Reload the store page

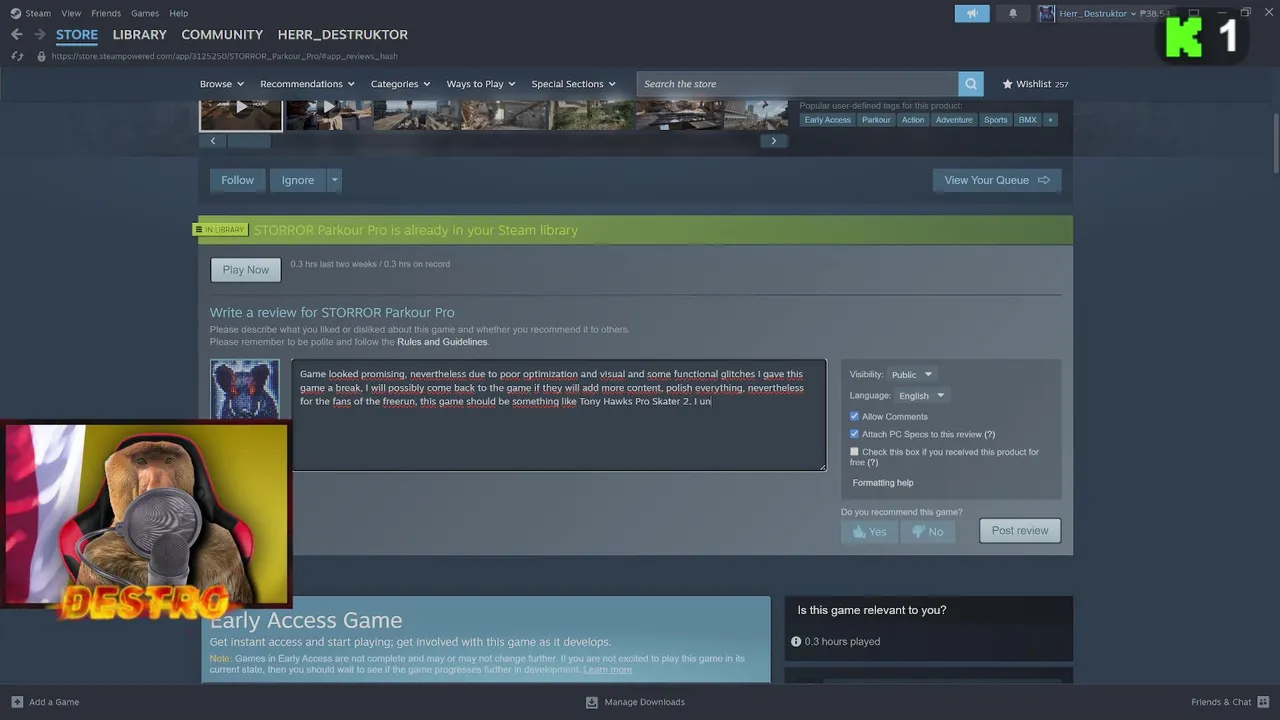pos(17,56)
